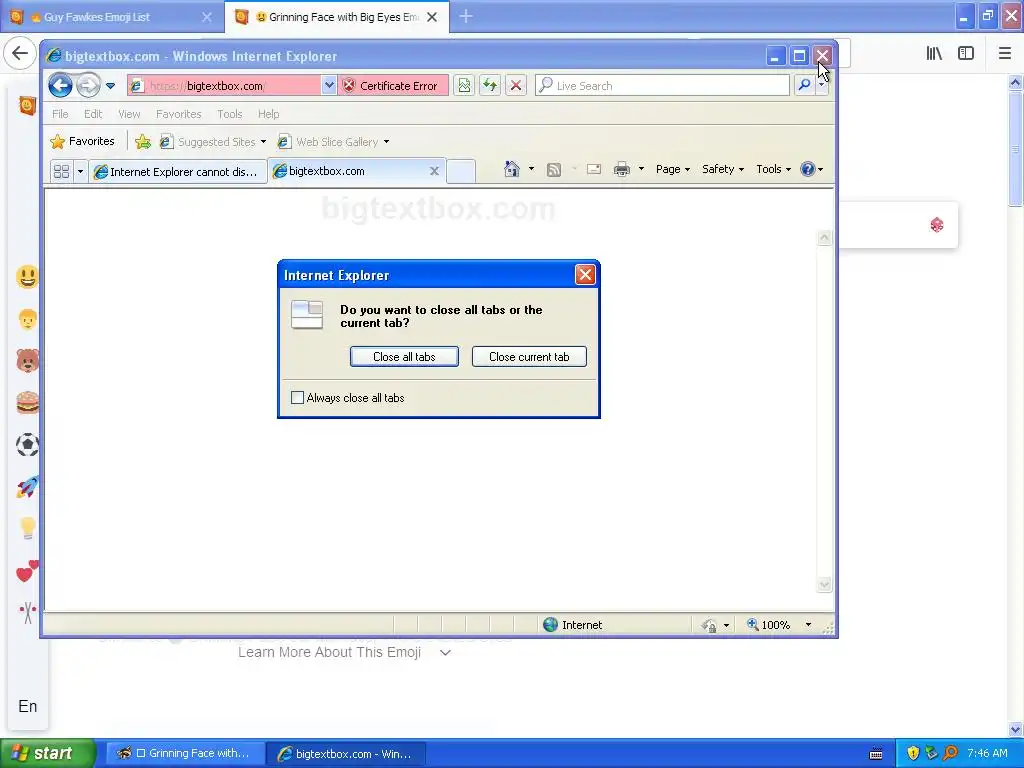Expand the zoom level dropdown arrow
Screen dimensions: 1024x768
click(808, 625)
